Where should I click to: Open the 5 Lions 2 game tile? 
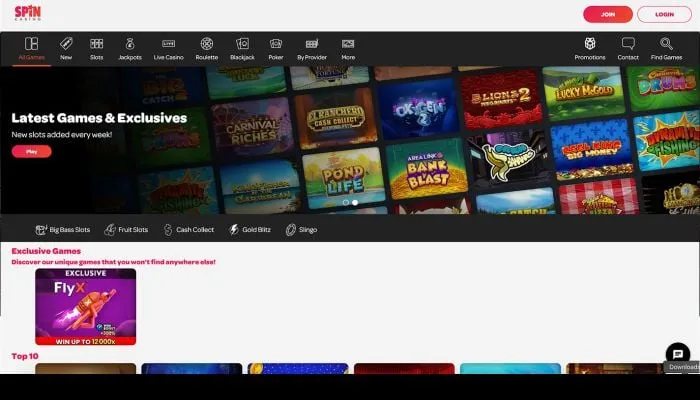pyautogui.click(x=501, y=100)
